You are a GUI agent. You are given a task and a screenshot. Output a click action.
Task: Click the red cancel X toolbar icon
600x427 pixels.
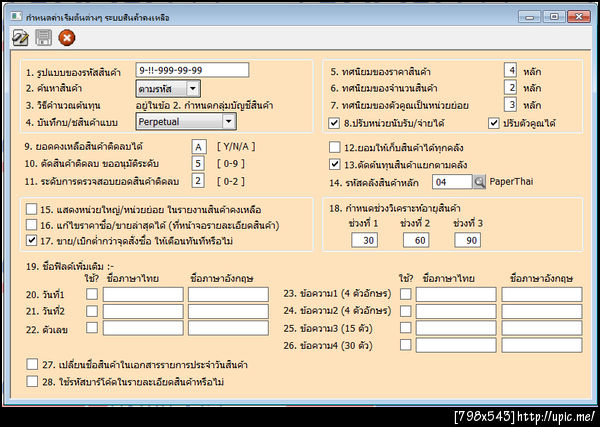click(67, 38)
